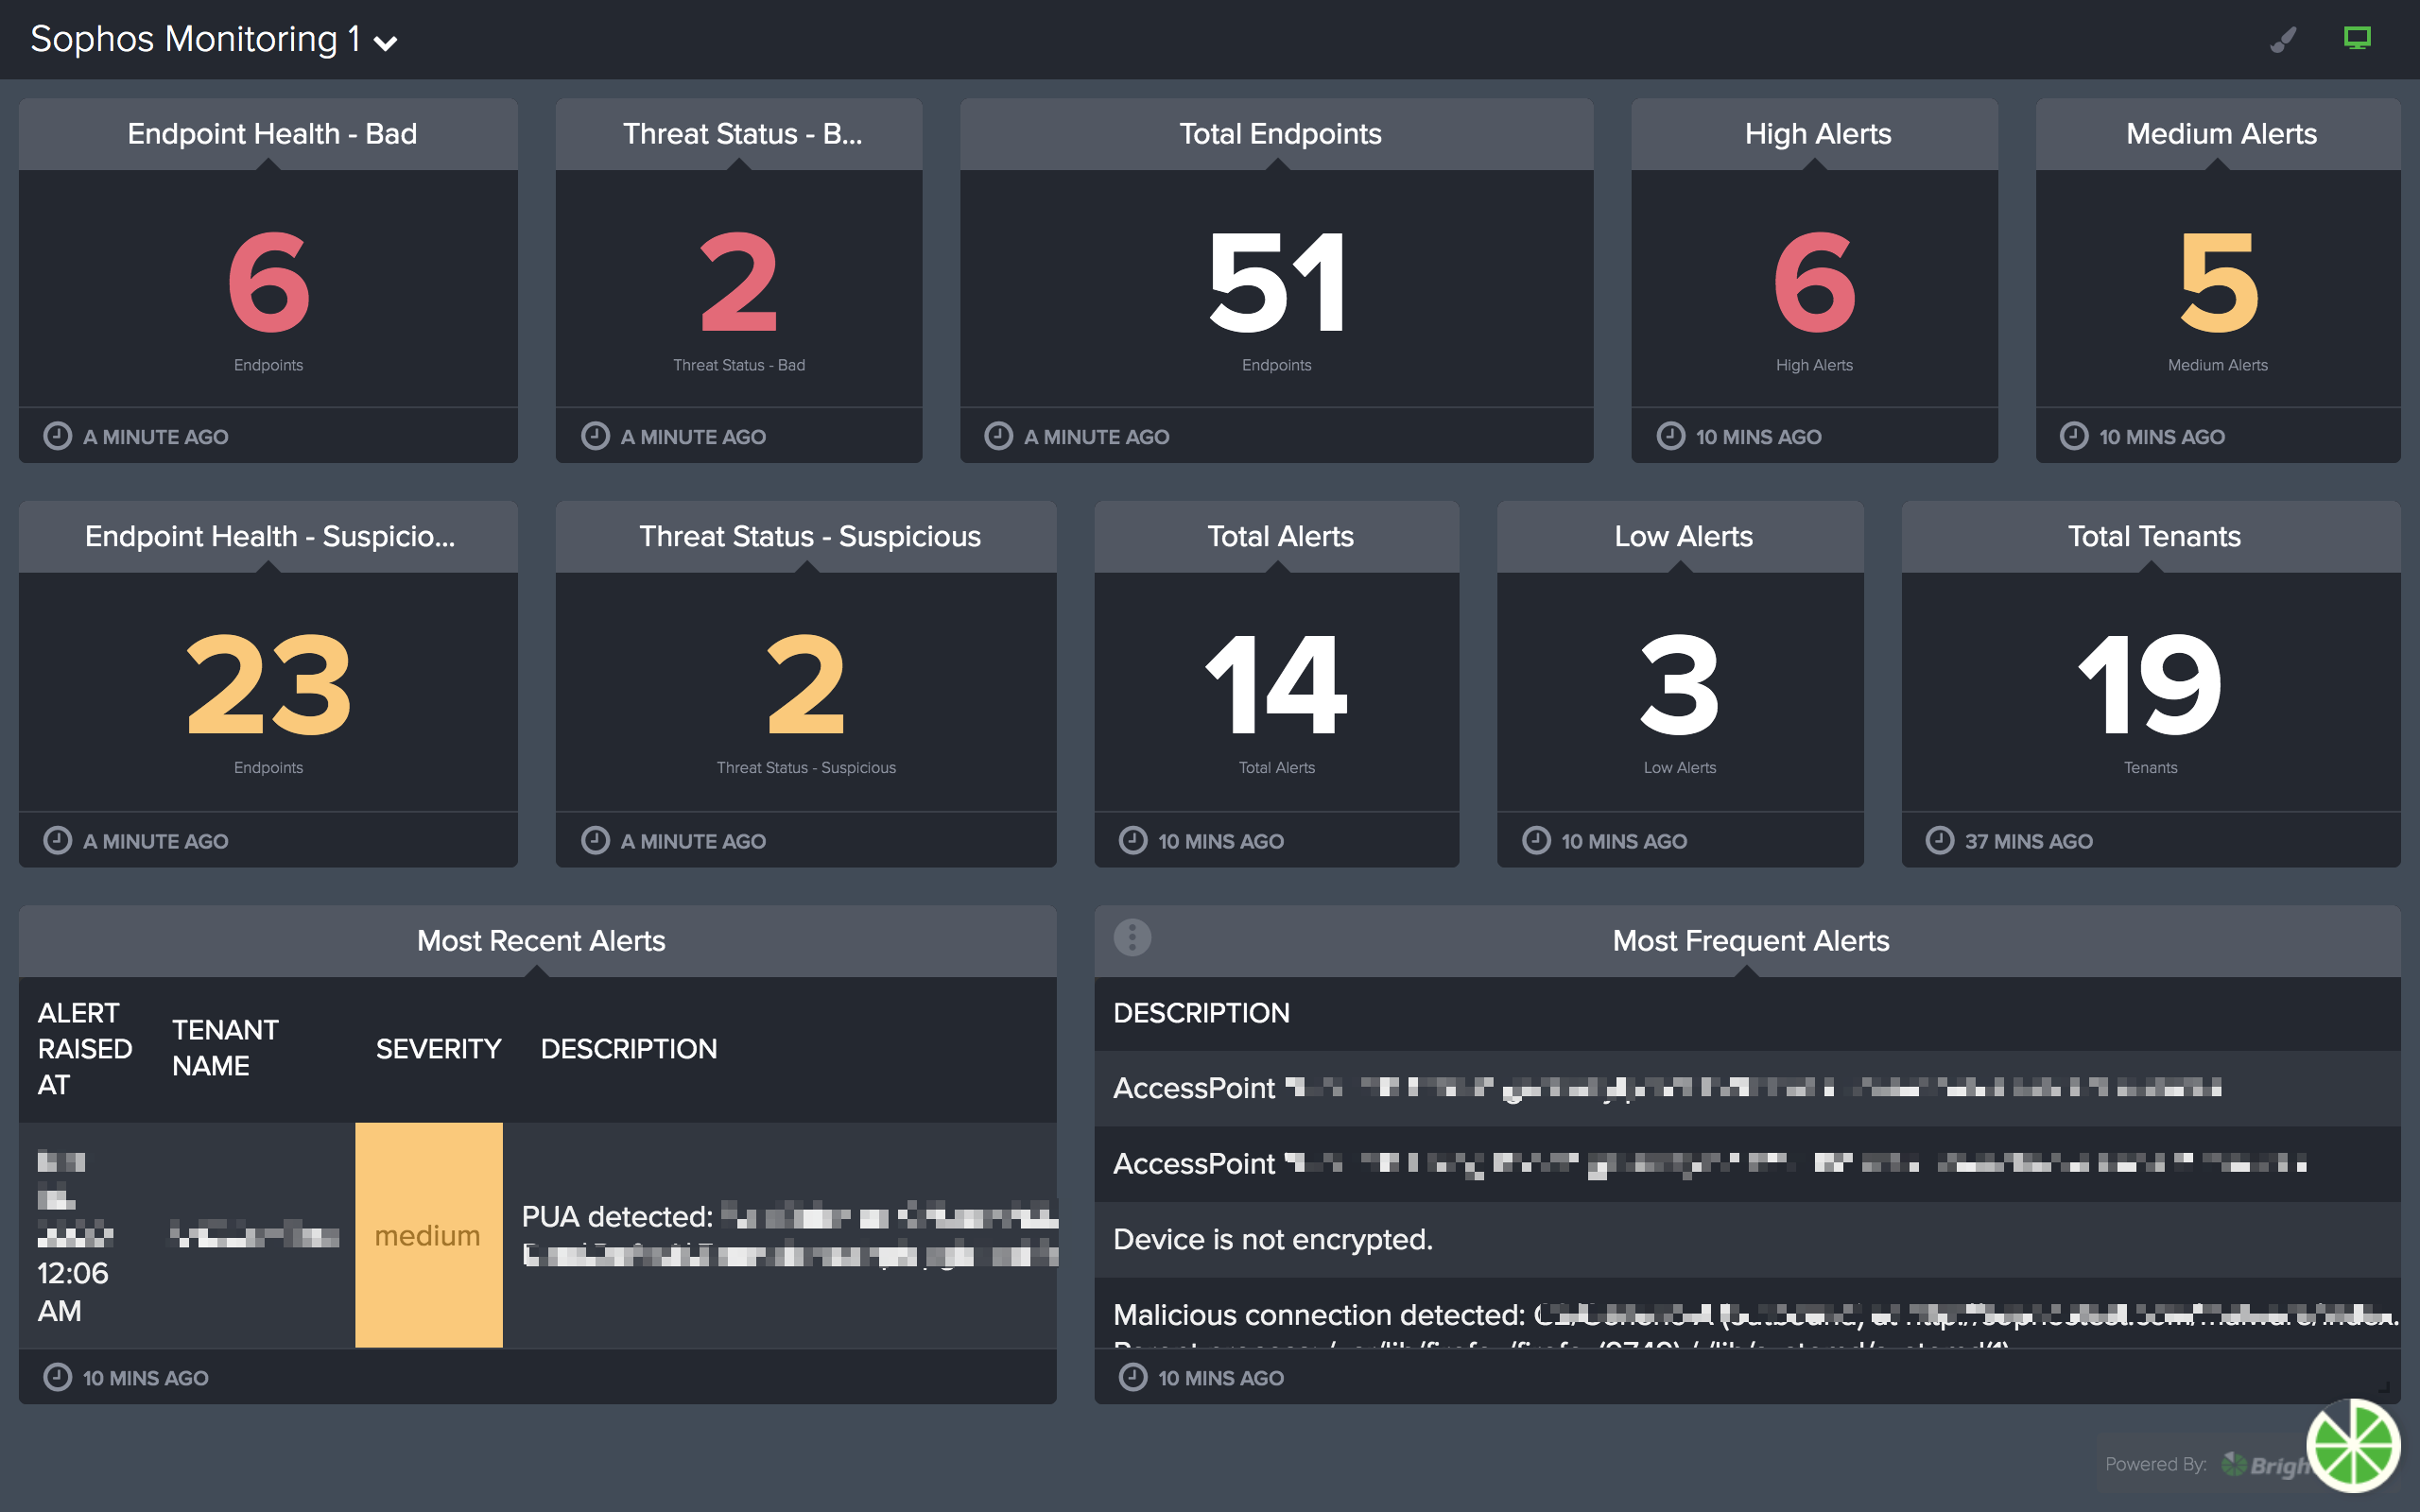Viewport: 2420px width, 1512px height.
Task: Click the paintbrush theme icon
Action: pyautogui.click(x=2283, y=39)
